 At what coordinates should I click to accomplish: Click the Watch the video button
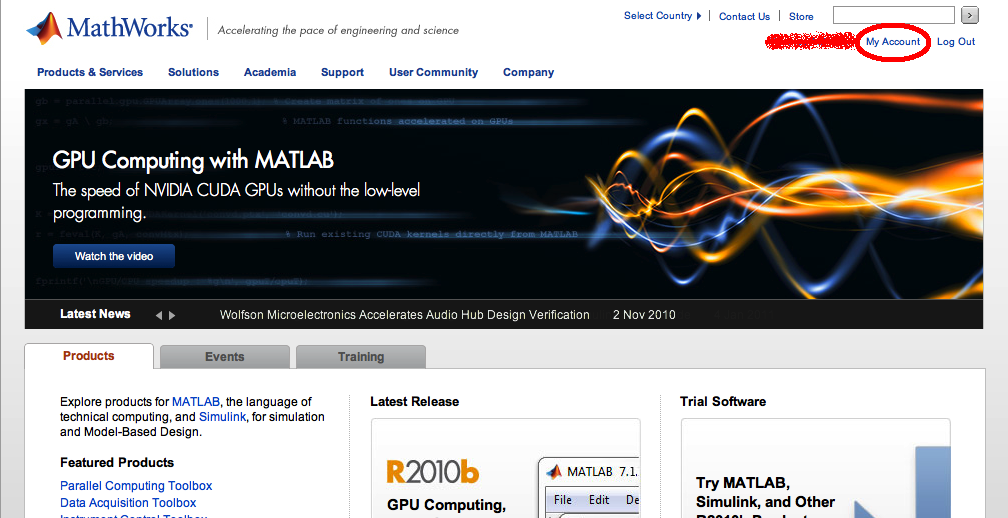pos(114,256)
